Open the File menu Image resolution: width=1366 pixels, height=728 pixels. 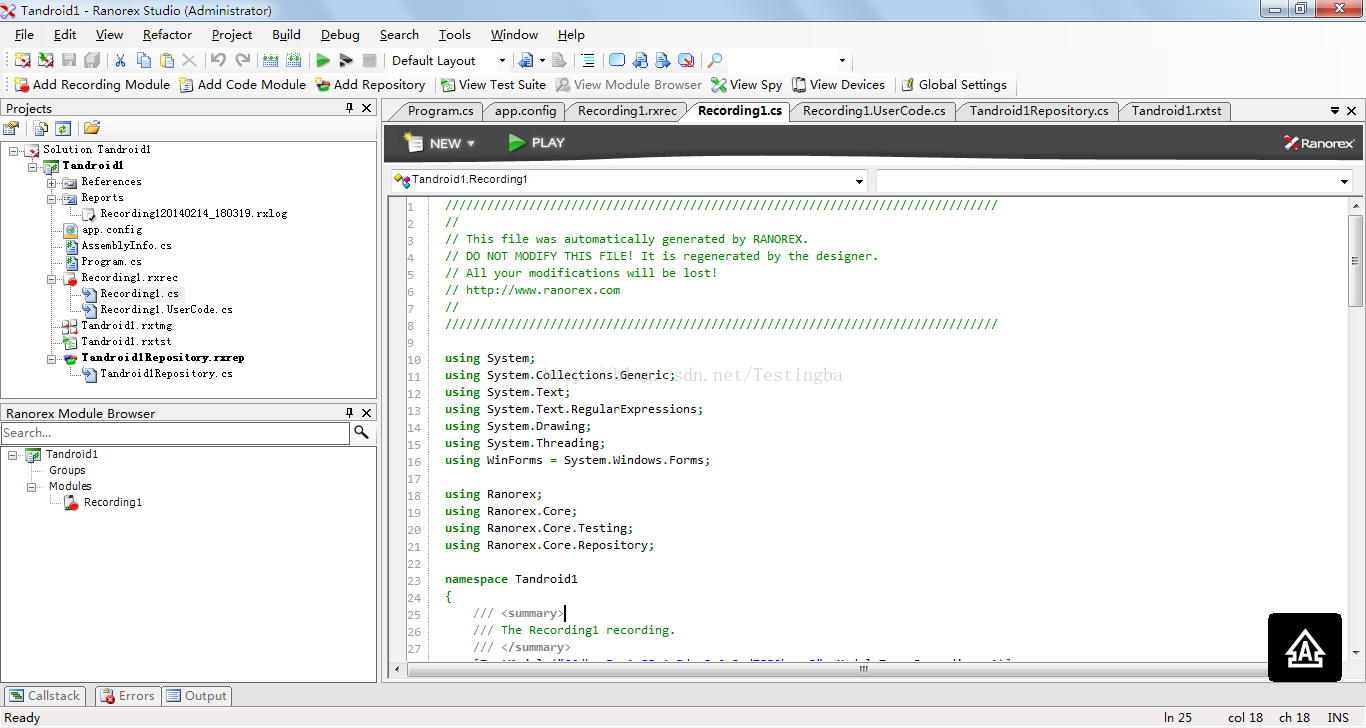(24, 35)
